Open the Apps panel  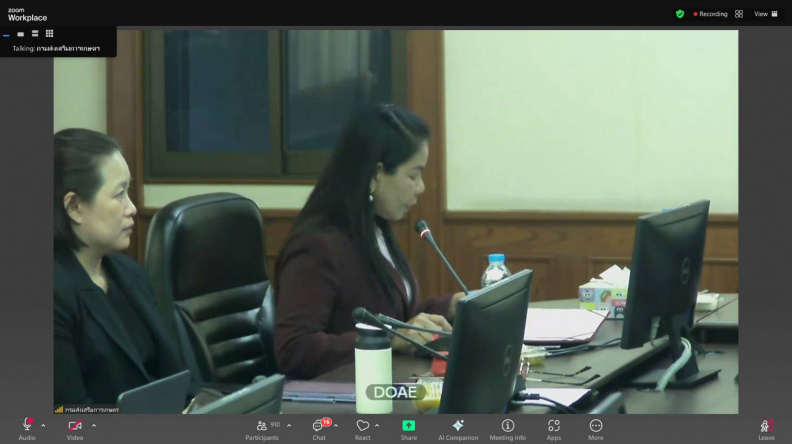(554, 429)
